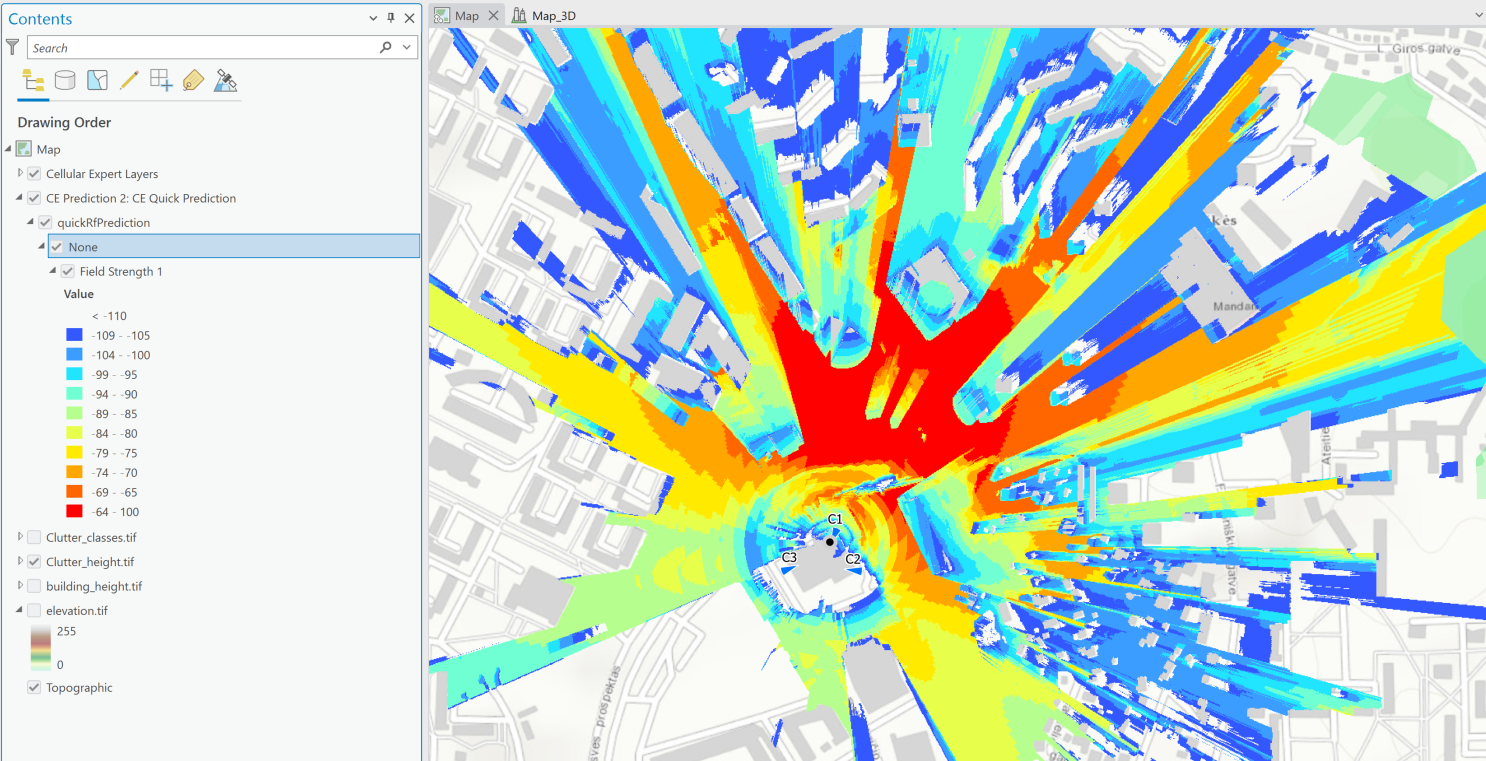Uncheck CE Prediction 2: CE Quick Prediction layer
Image resolution: width=1486 pixels, height=761 pixels.
34,198
